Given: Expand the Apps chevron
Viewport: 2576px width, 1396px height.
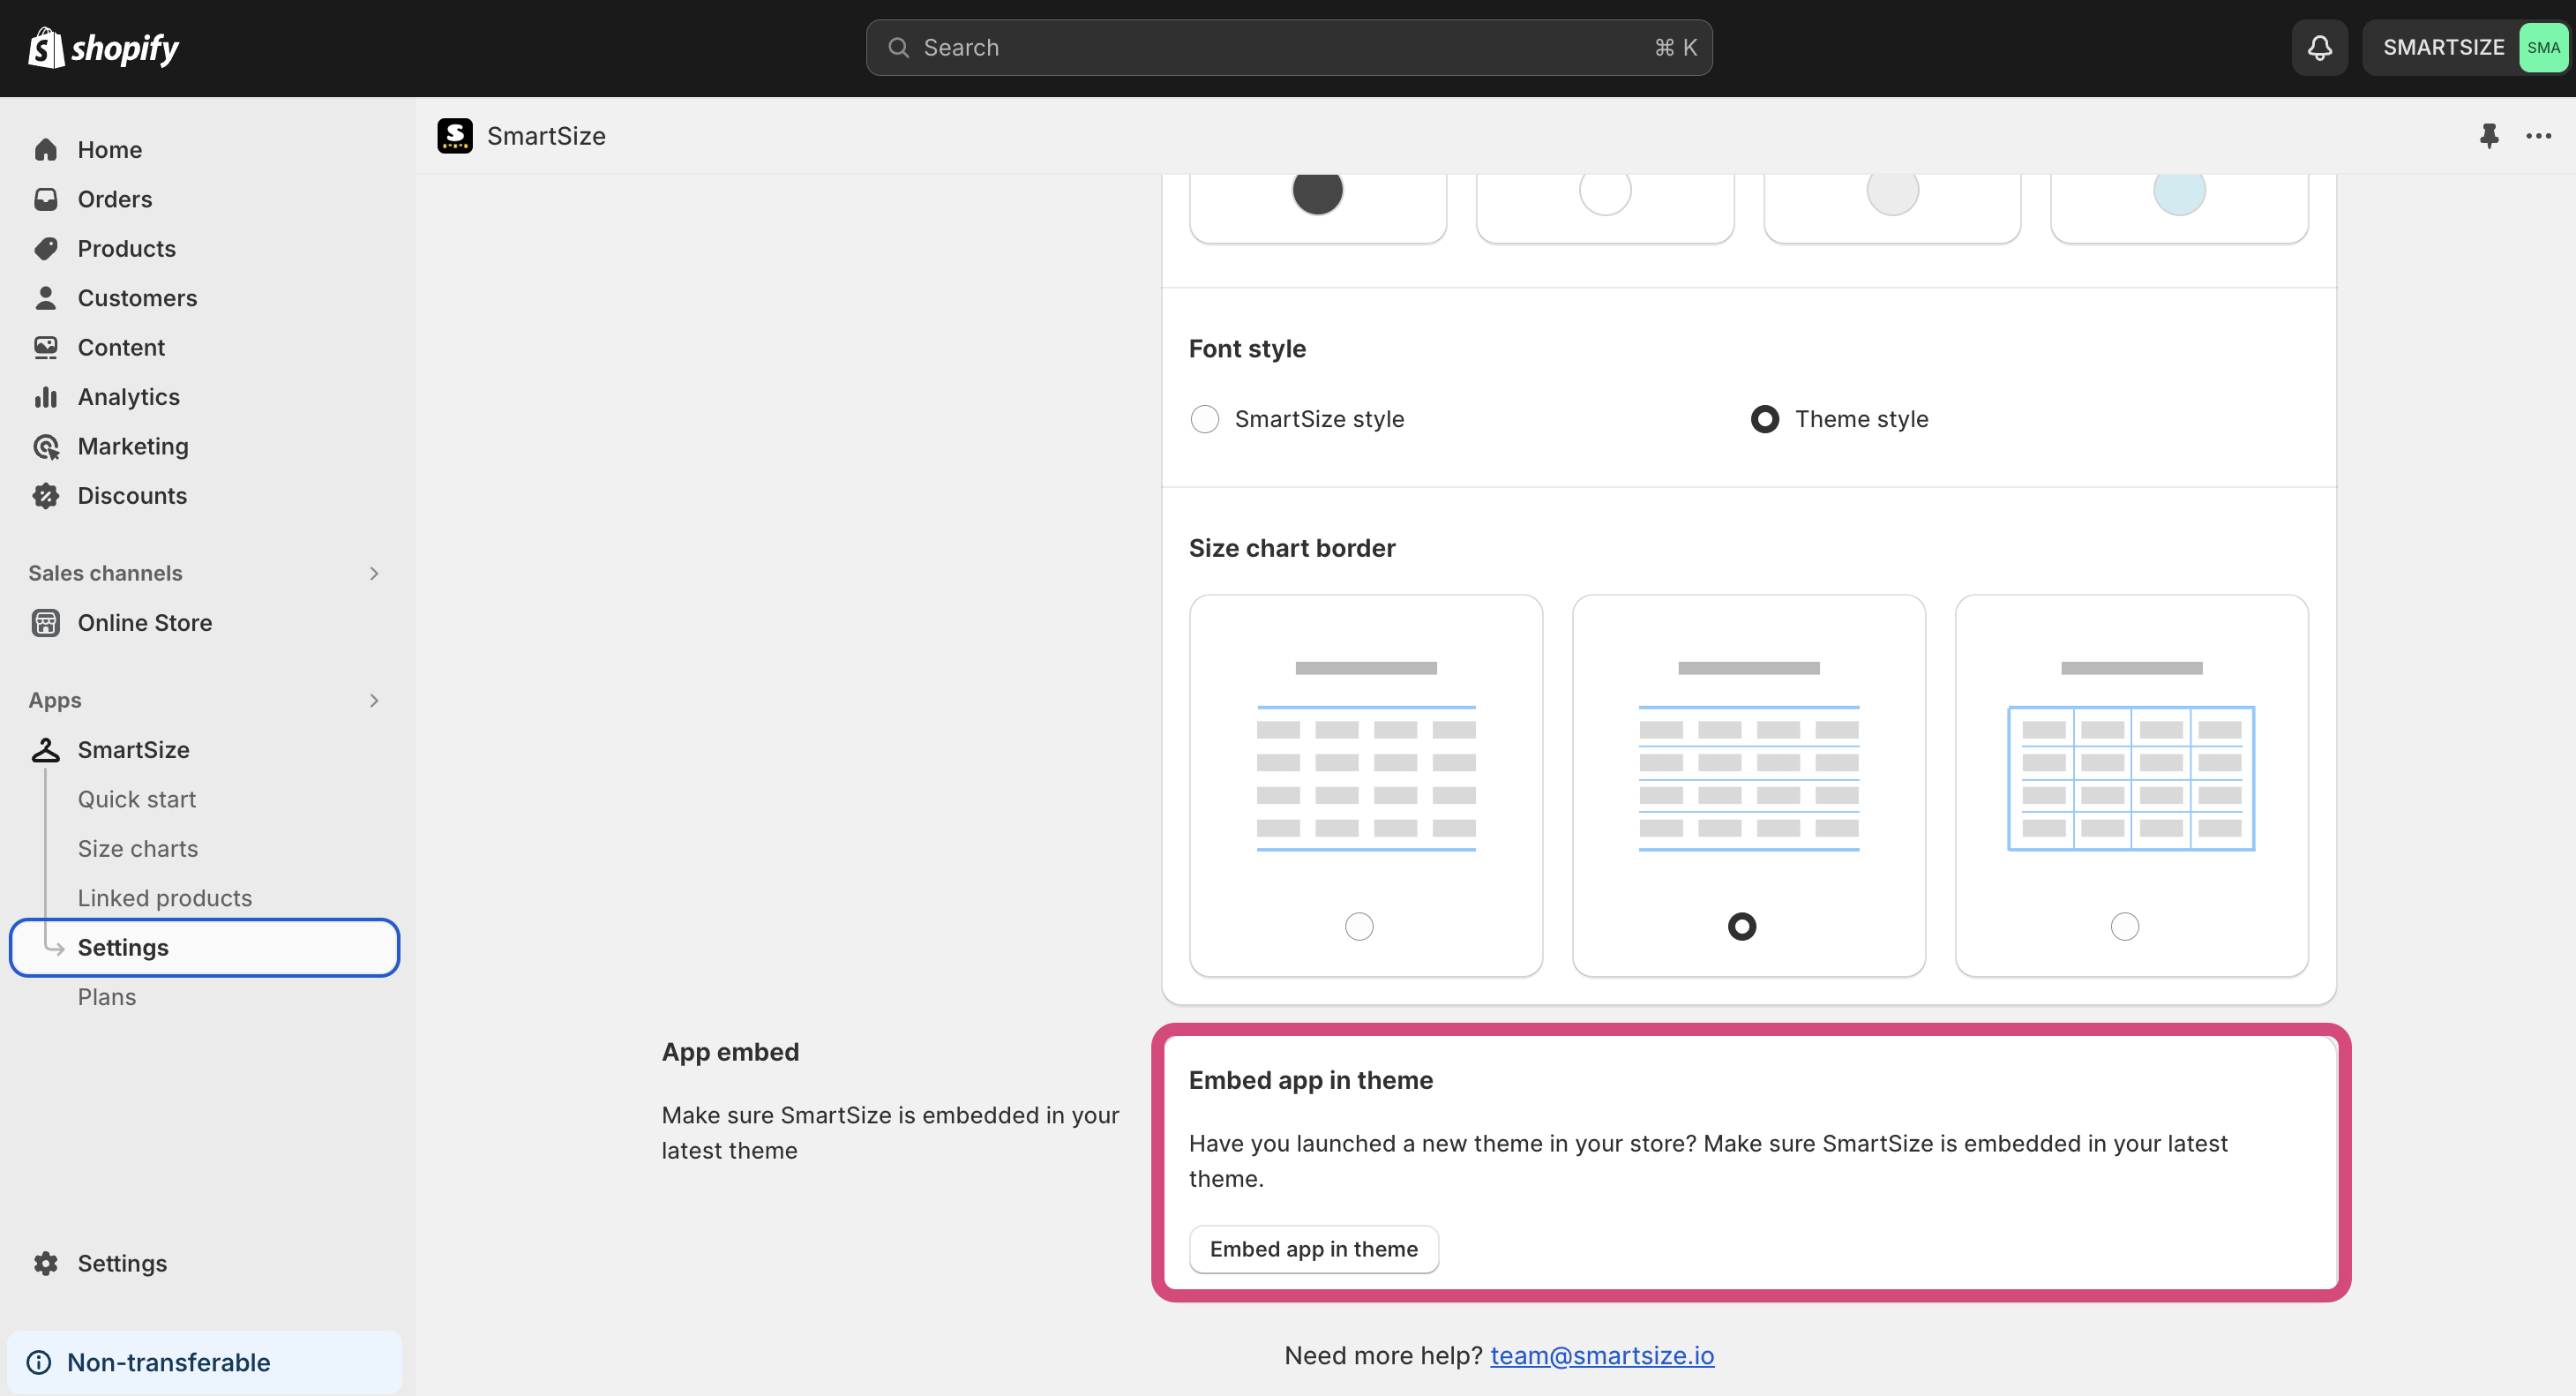Looking at the screenshot, I should pos(374,700).
